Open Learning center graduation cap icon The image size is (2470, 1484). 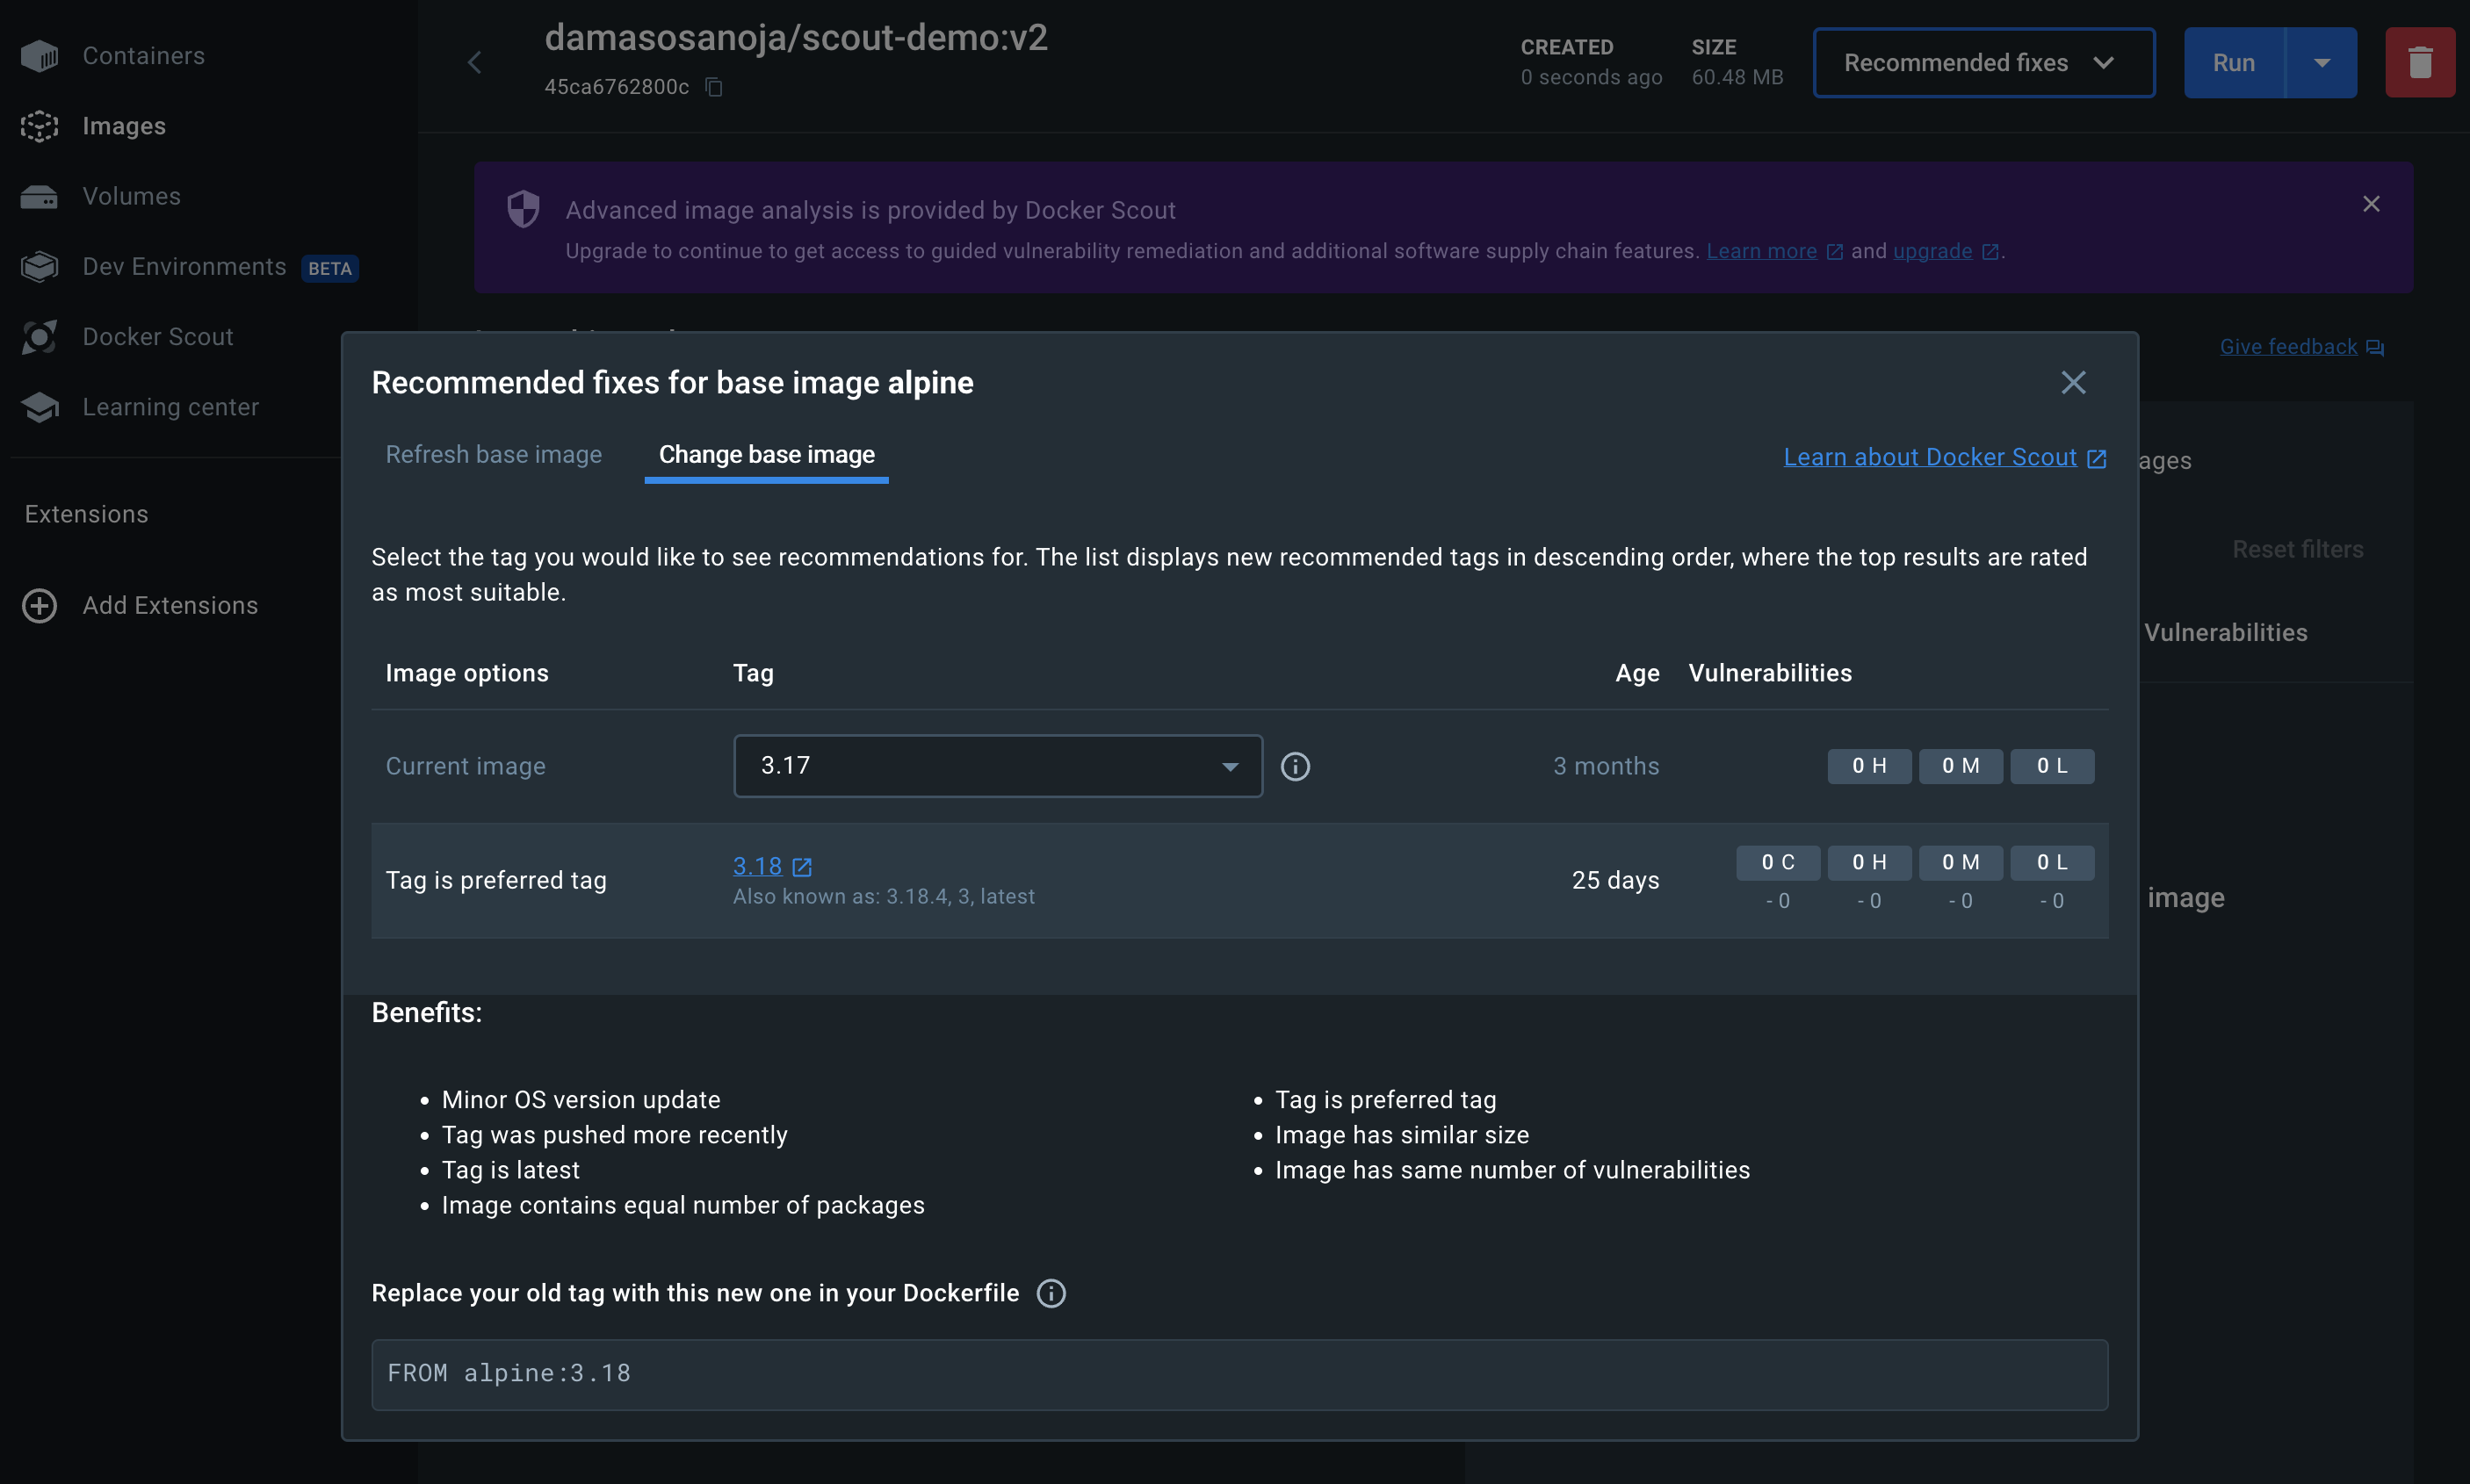(x=39, y=407)
